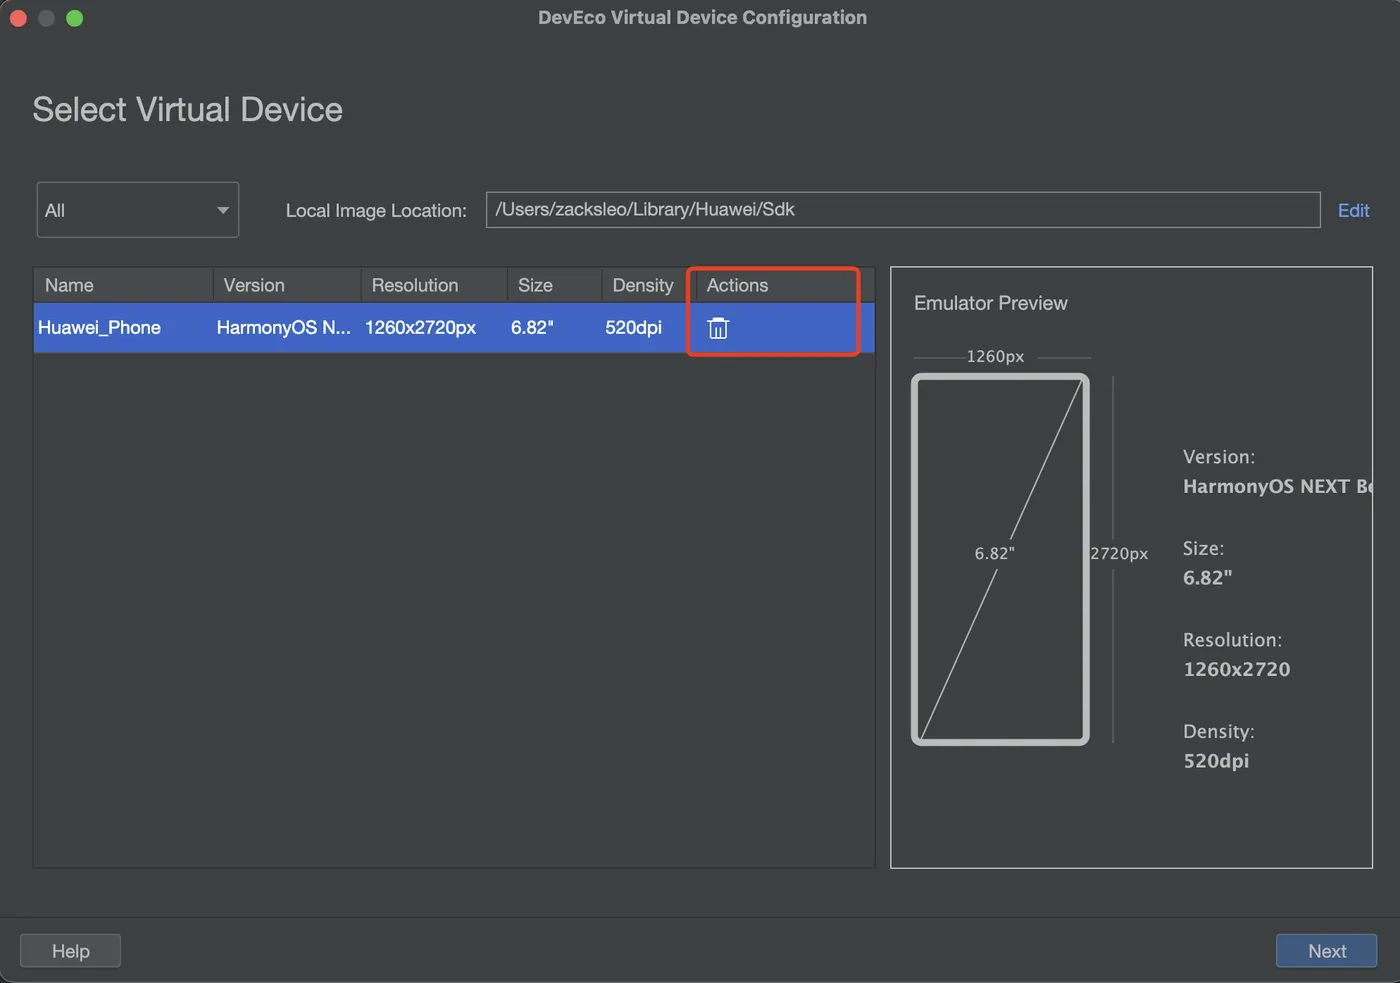Zoom the window with the green button

tap(74, 18)
